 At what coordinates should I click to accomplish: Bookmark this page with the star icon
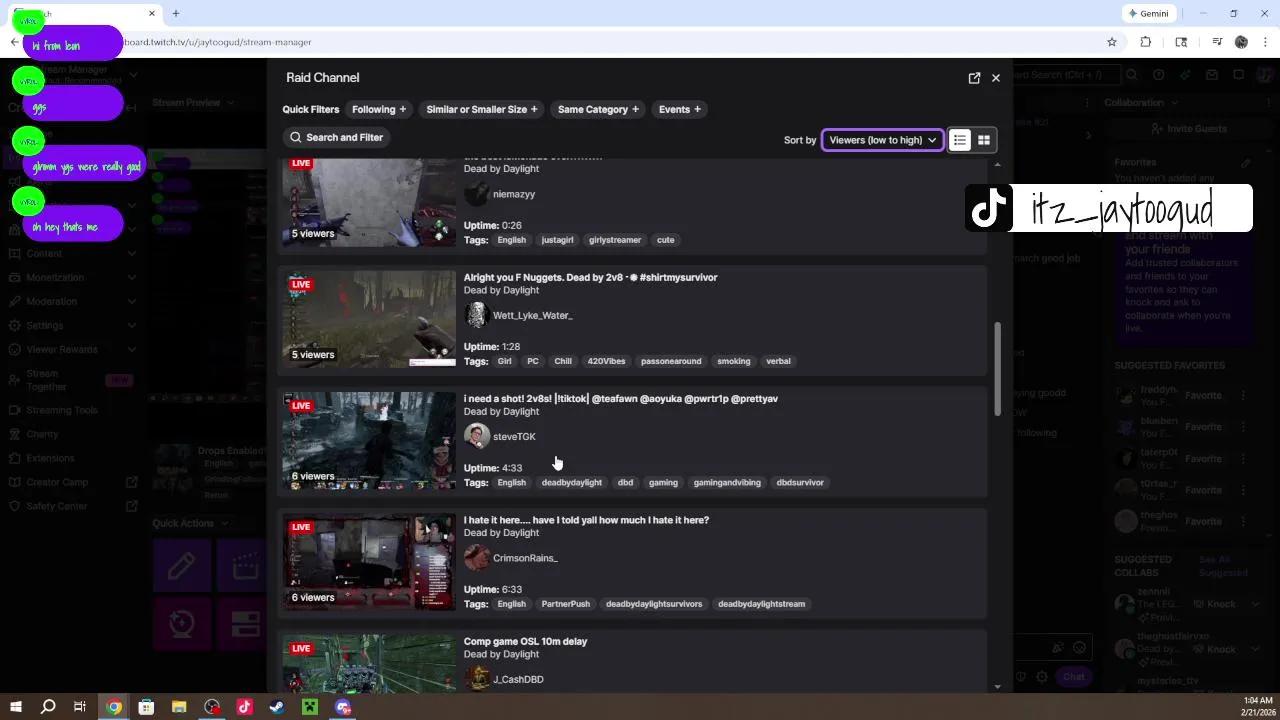tap(1111, 42)
